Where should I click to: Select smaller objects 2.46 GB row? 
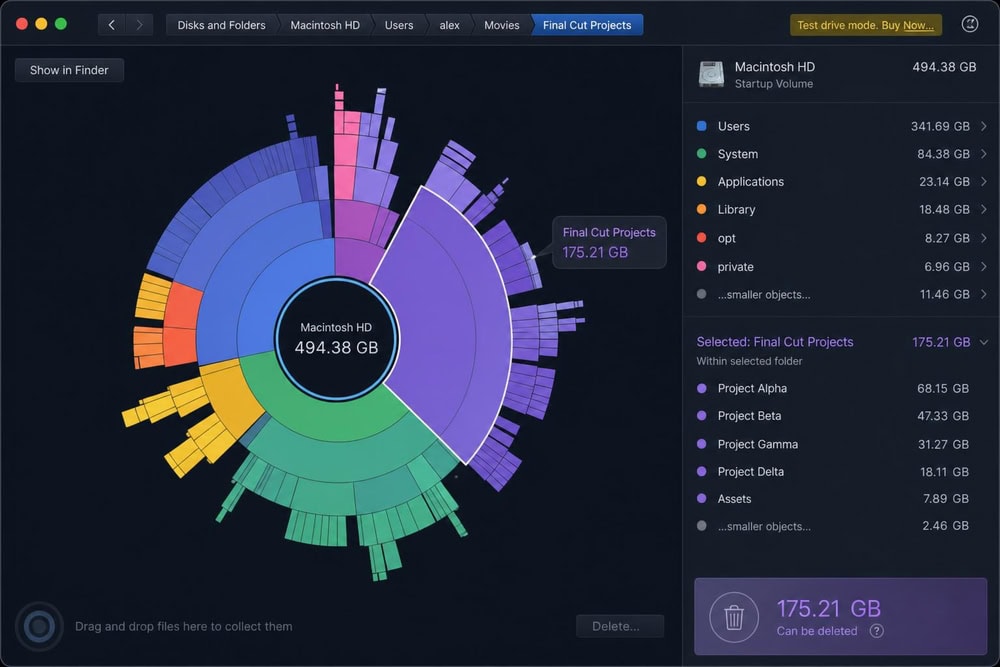[842, 526]
